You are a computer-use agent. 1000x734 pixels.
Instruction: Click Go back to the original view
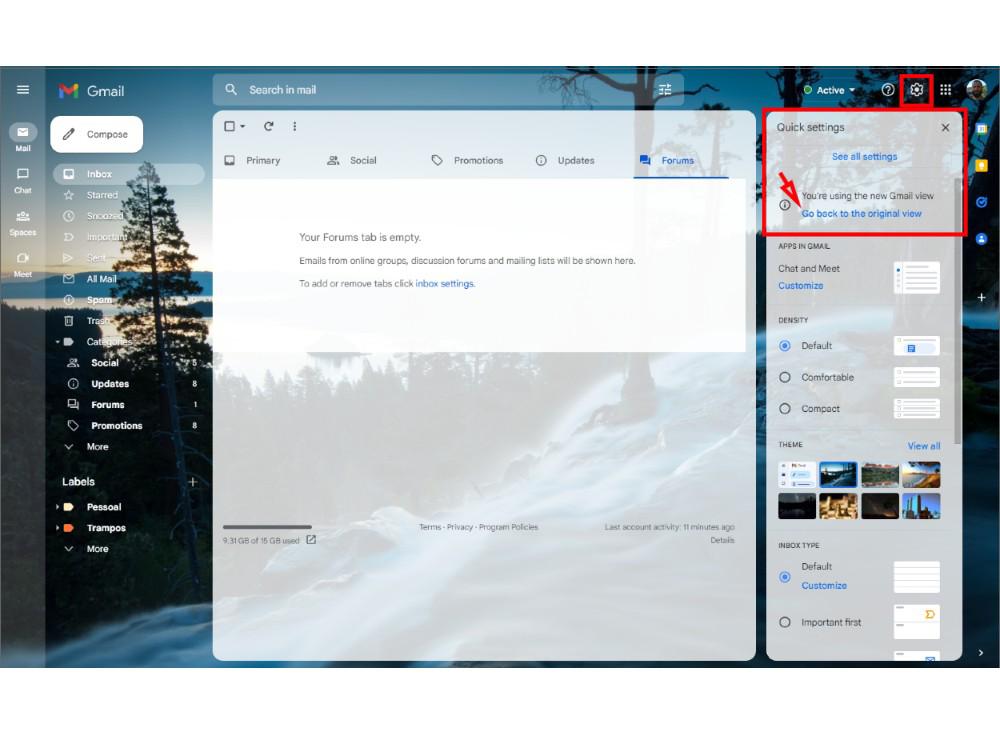861,214
